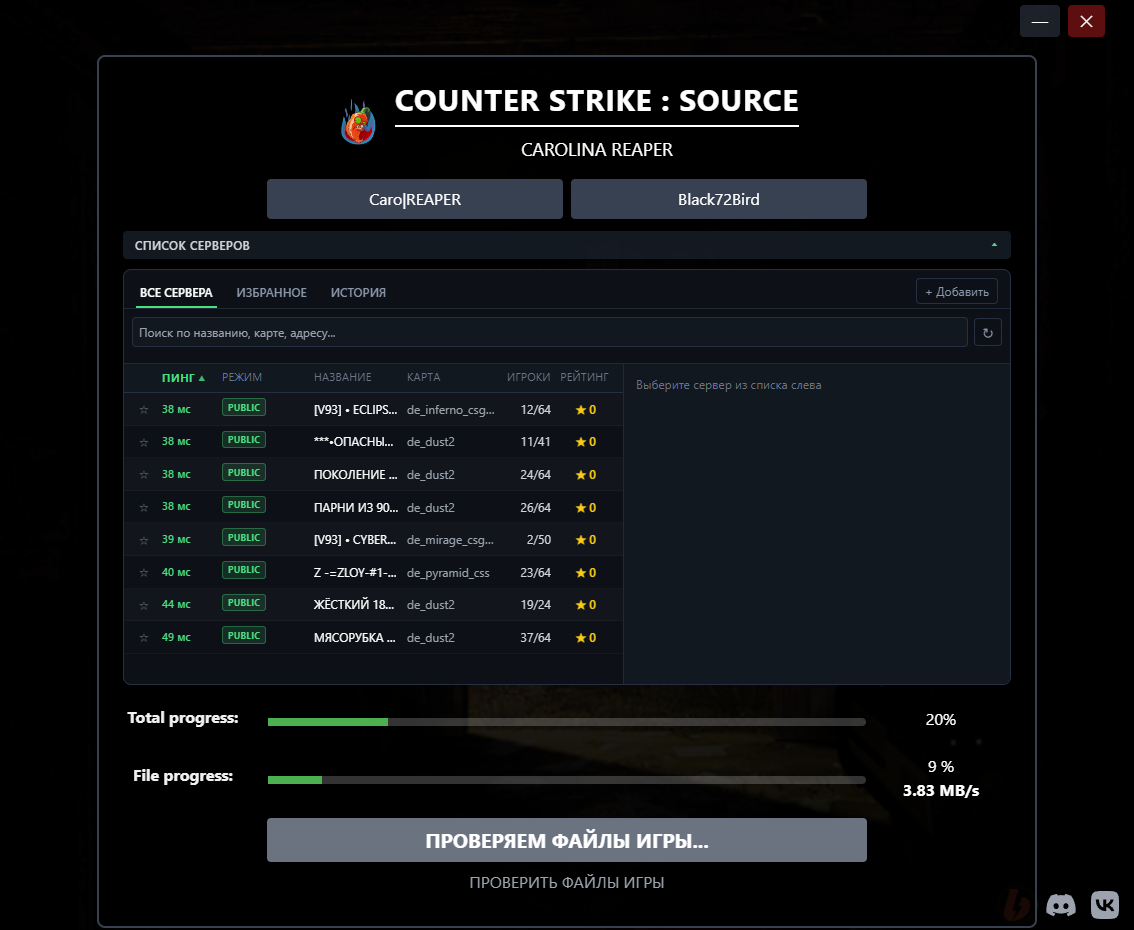Minimize the launcher window
1134x930 pixels.
pyautogui.click(x=1039, y=21)
